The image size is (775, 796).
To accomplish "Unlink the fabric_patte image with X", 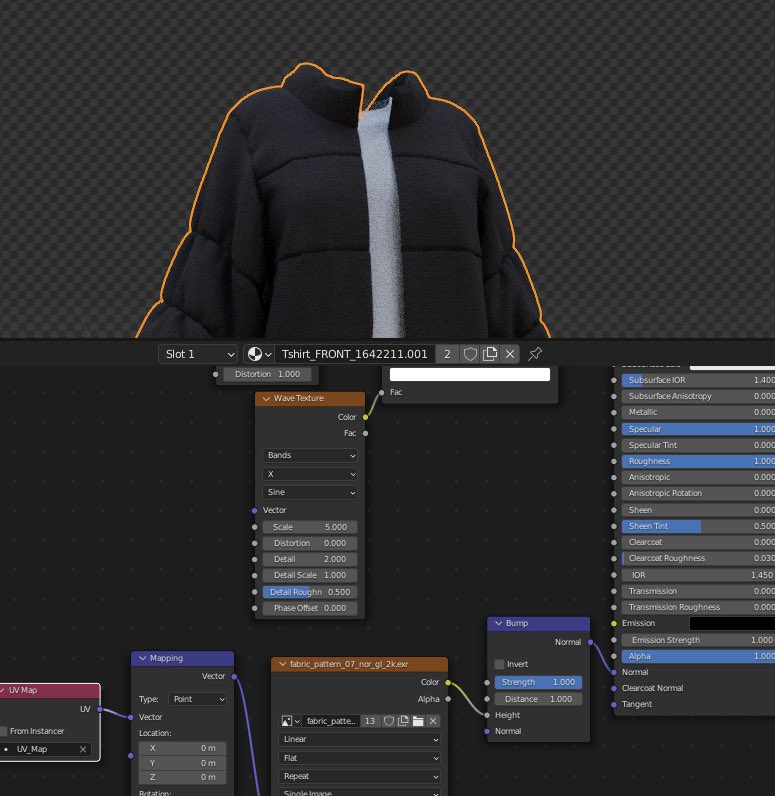I will (x=433, y=721).
